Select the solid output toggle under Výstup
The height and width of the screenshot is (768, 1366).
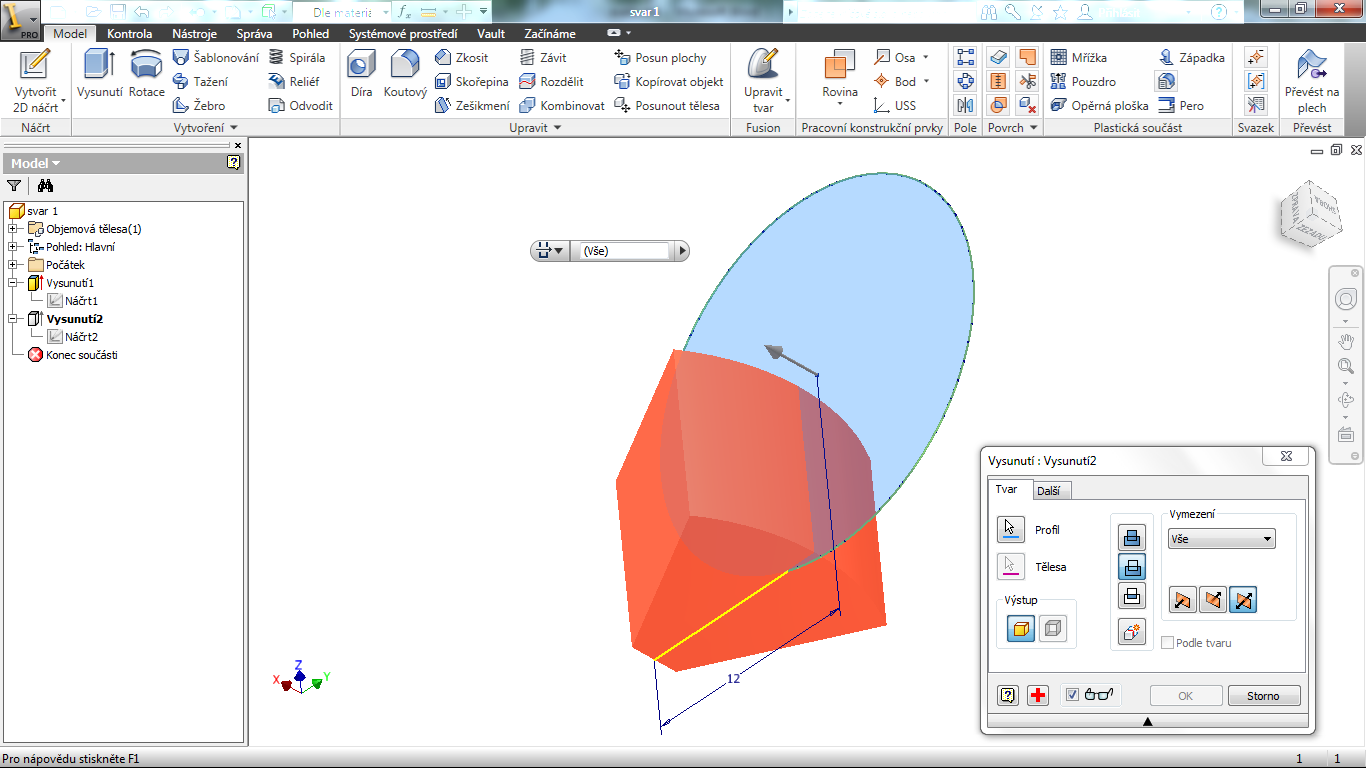1021,629
